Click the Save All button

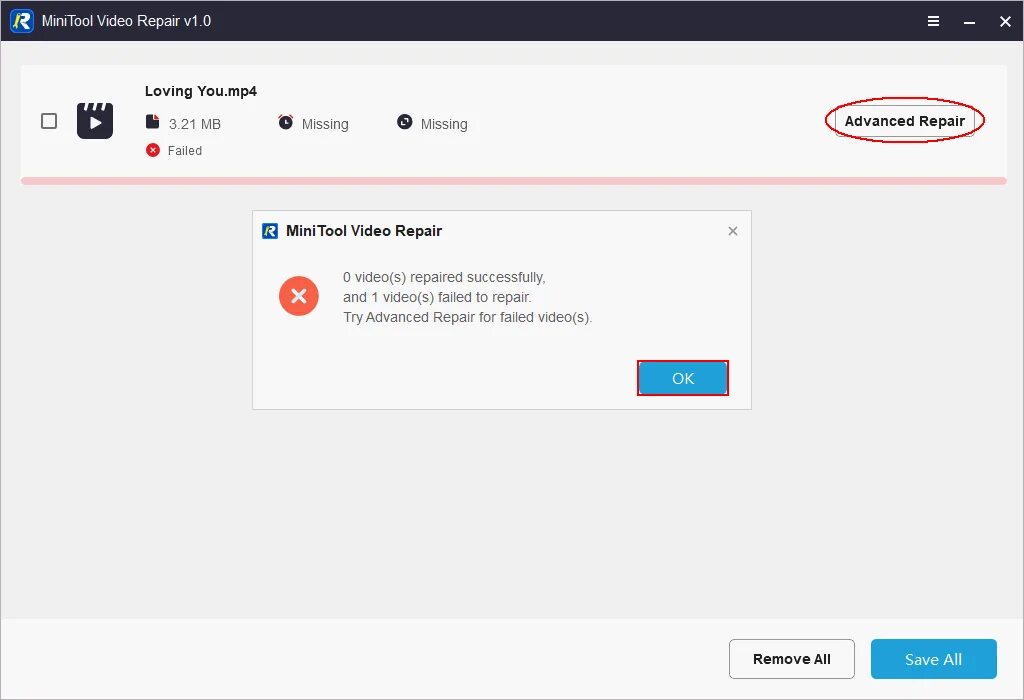[x=933, y=659]
